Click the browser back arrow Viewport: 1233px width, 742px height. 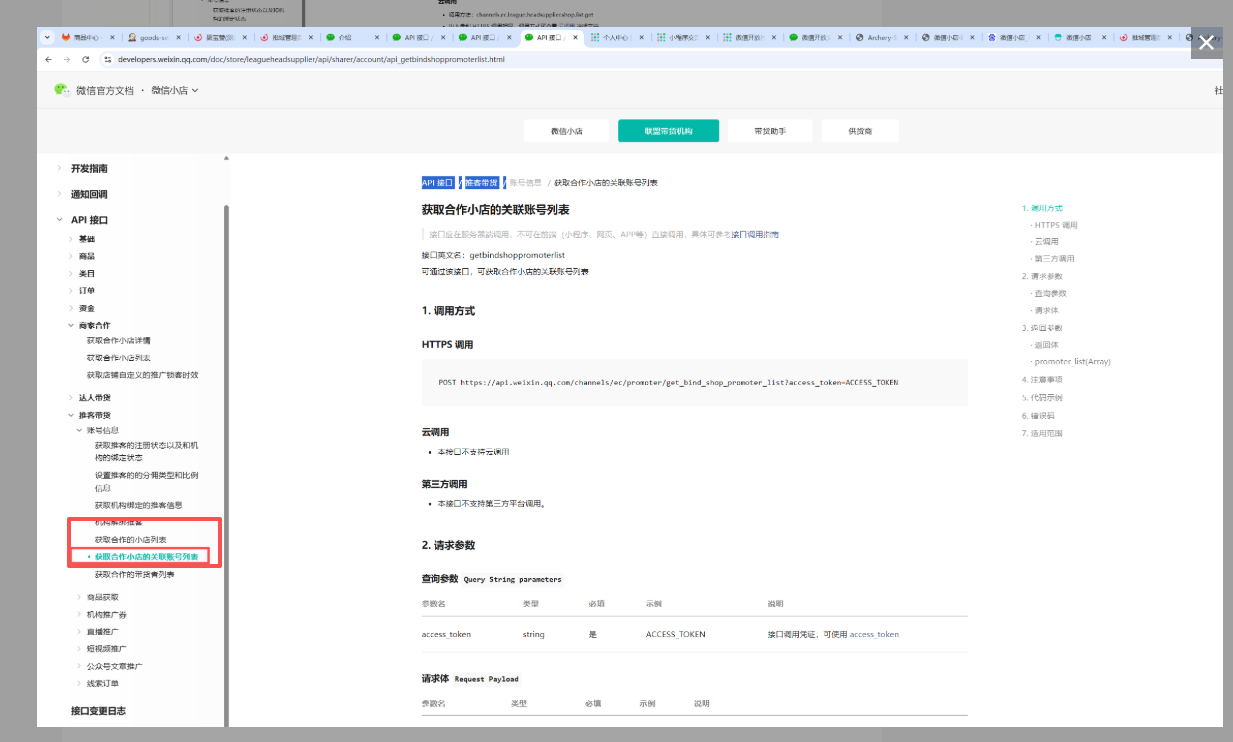49,60
